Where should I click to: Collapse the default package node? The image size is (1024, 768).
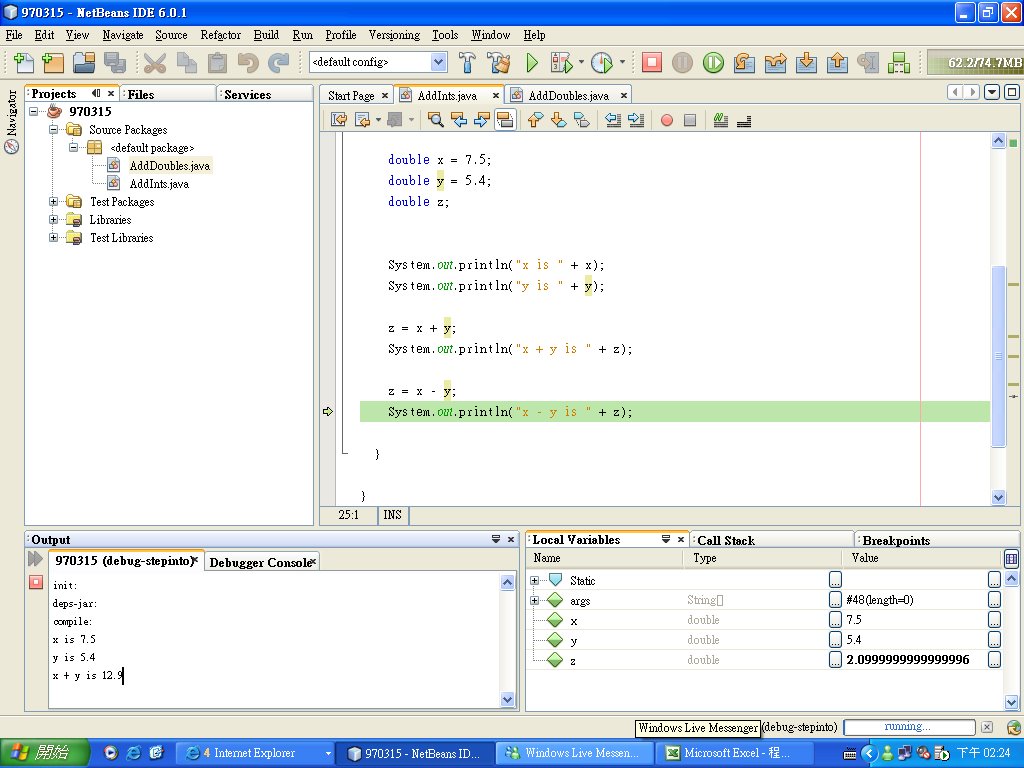click(73, 148)
